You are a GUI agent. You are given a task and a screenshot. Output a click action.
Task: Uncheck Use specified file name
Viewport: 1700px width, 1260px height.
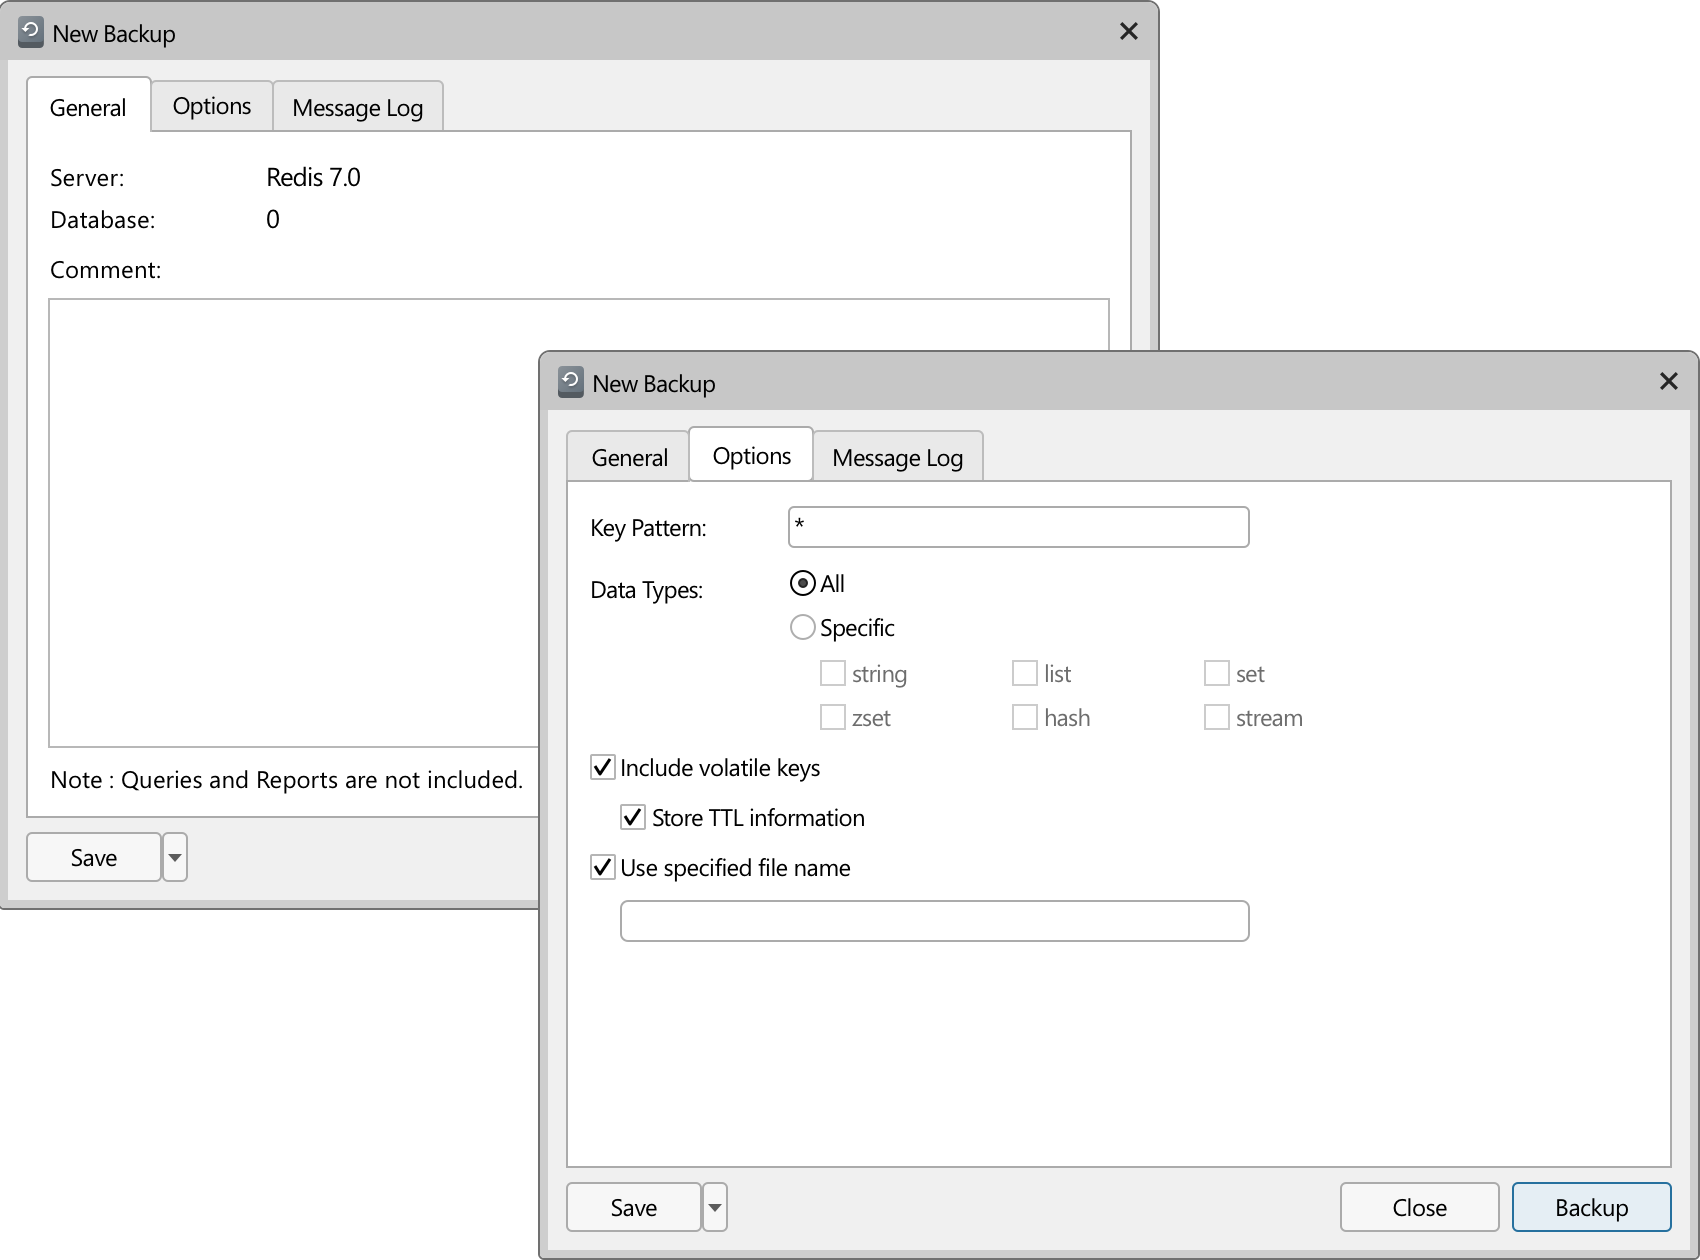tap(602, 867)
